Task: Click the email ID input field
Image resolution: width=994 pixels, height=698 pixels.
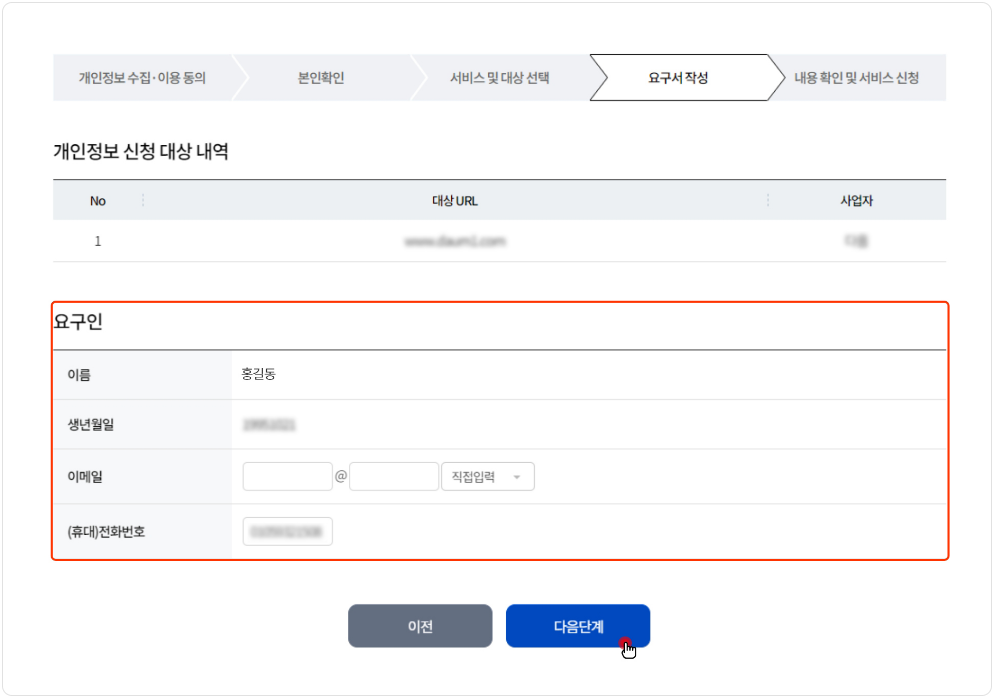Action: coord(287,476)
